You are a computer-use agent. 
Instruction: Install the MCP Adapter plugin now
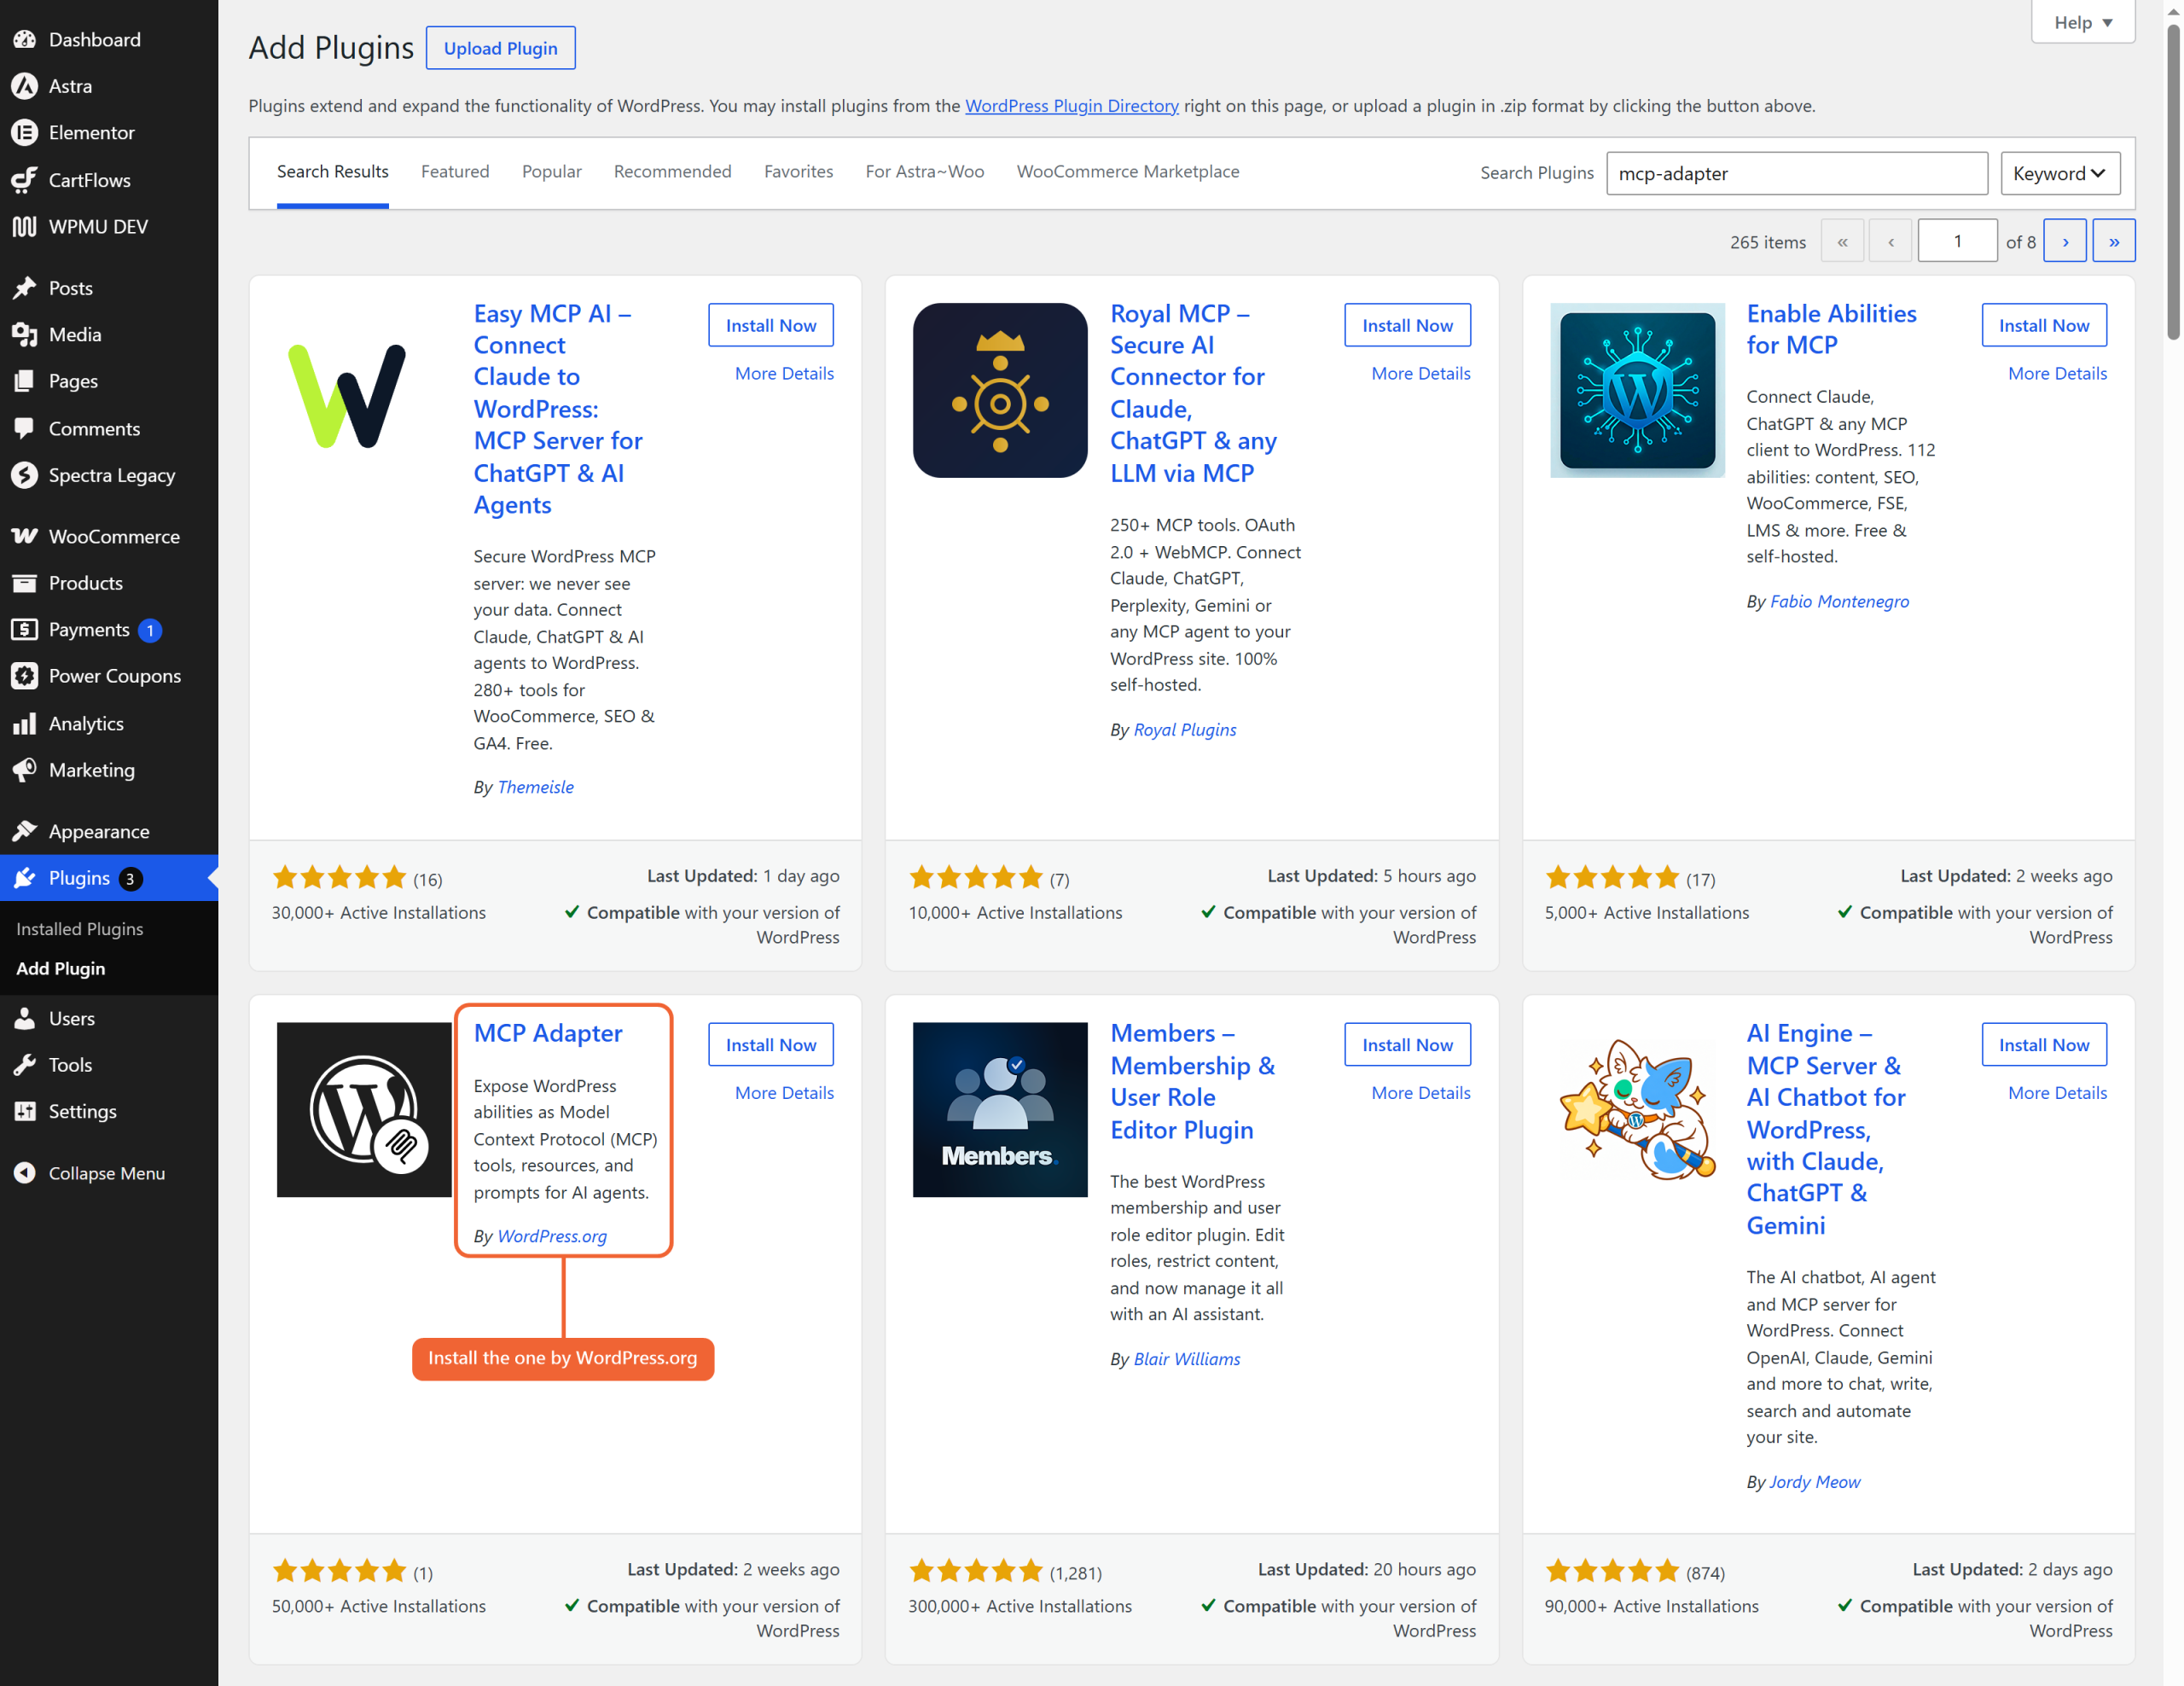point(770,1044)
